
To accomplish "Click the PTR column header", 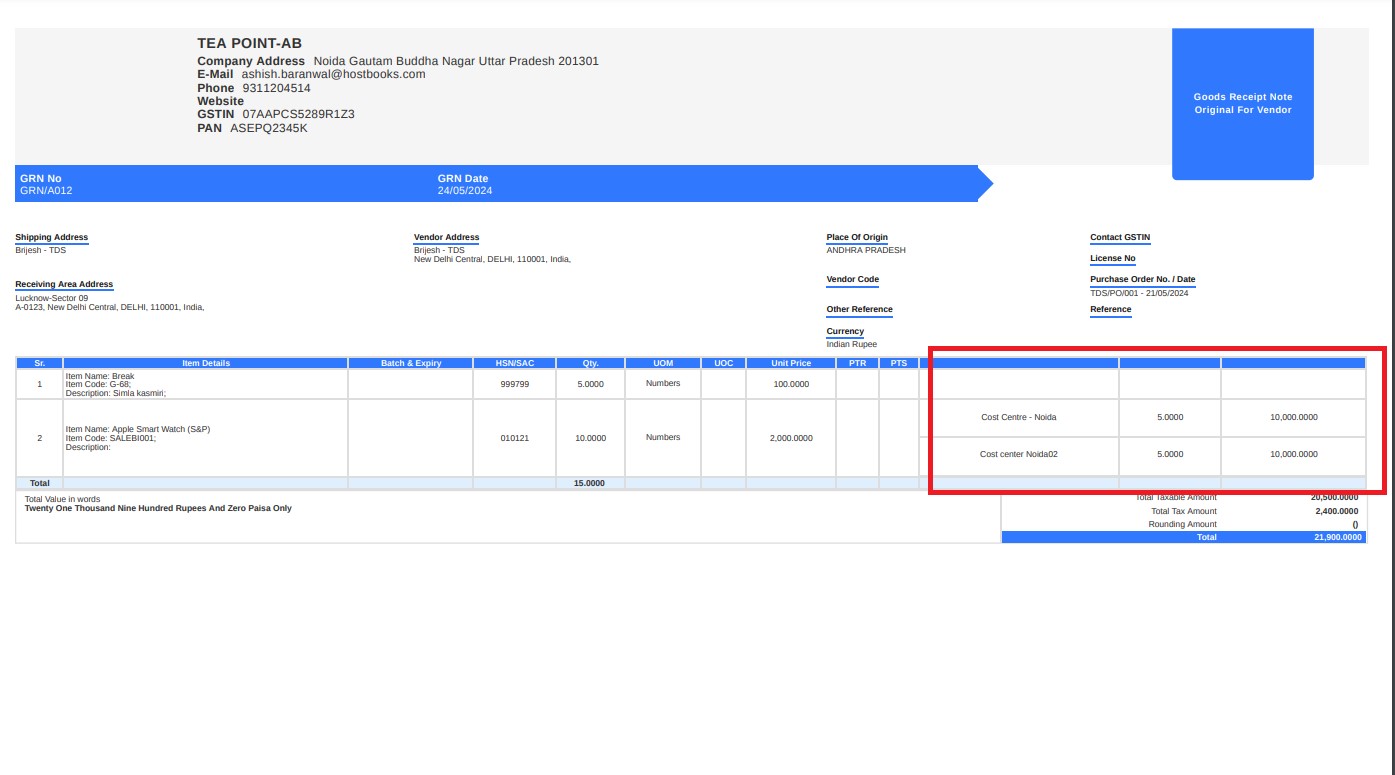I will click(x=857, y=363).
